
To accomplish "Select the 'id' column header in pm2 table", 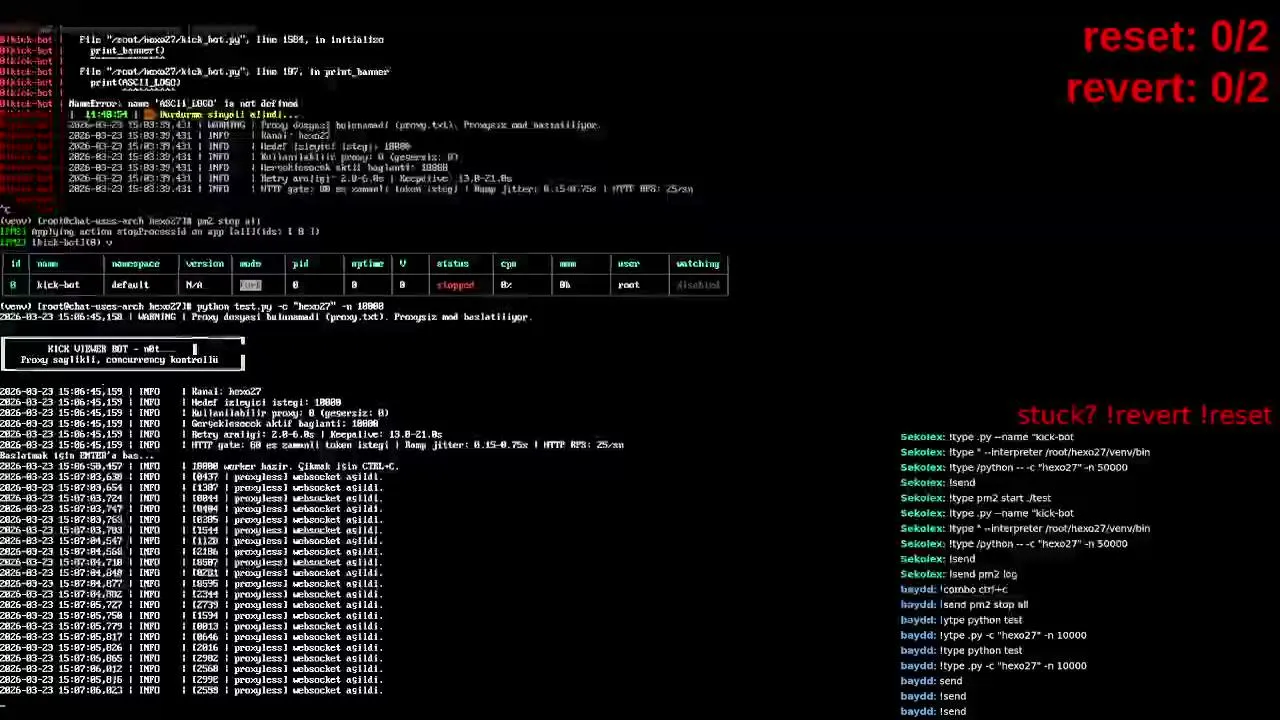I will [15, 264].
